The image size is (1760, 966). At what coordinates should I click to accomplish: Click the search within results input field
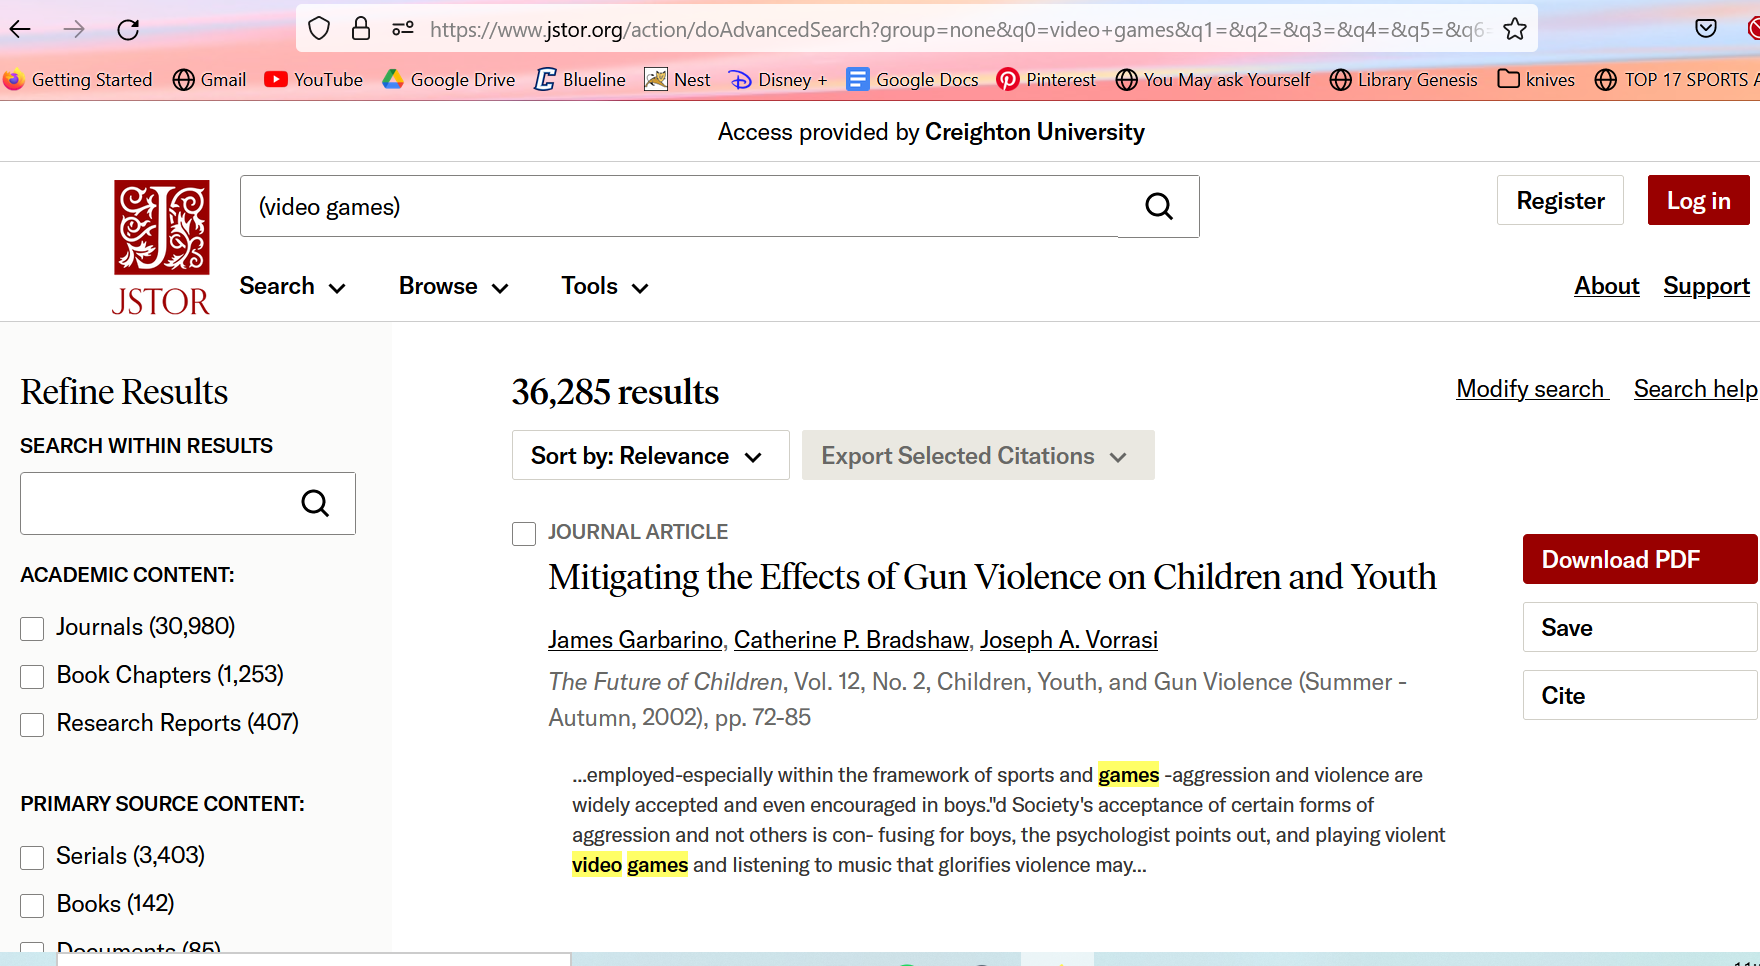[155, 503]
